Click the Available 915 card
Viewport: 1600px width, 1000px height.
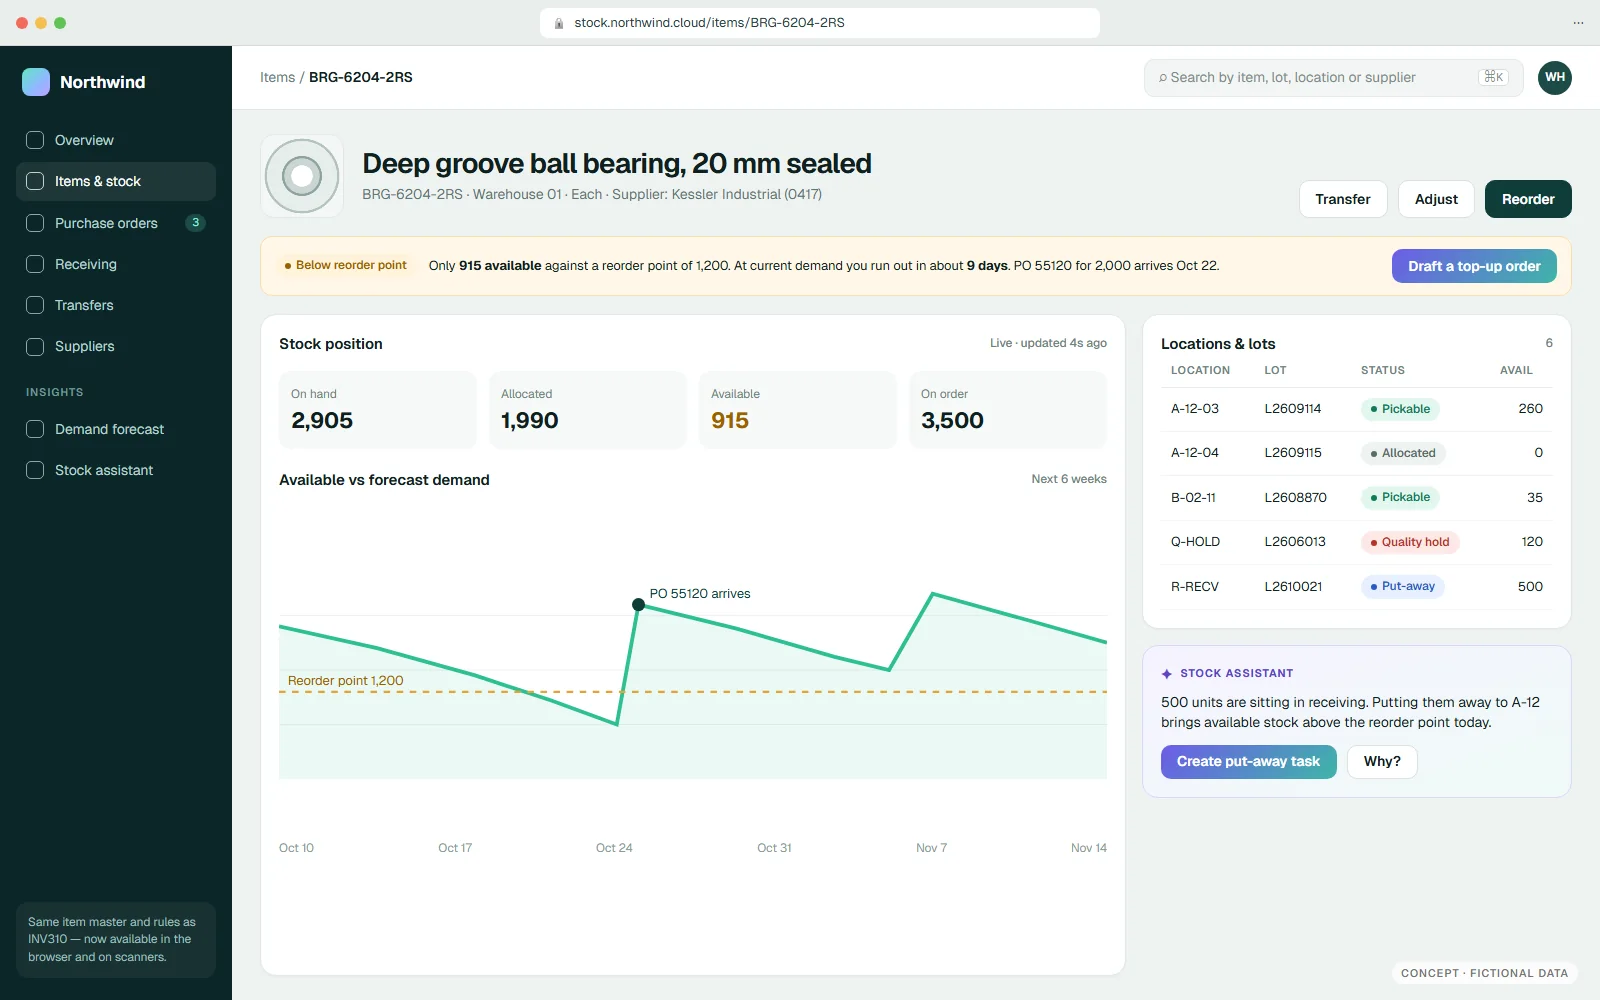point(797,410)
